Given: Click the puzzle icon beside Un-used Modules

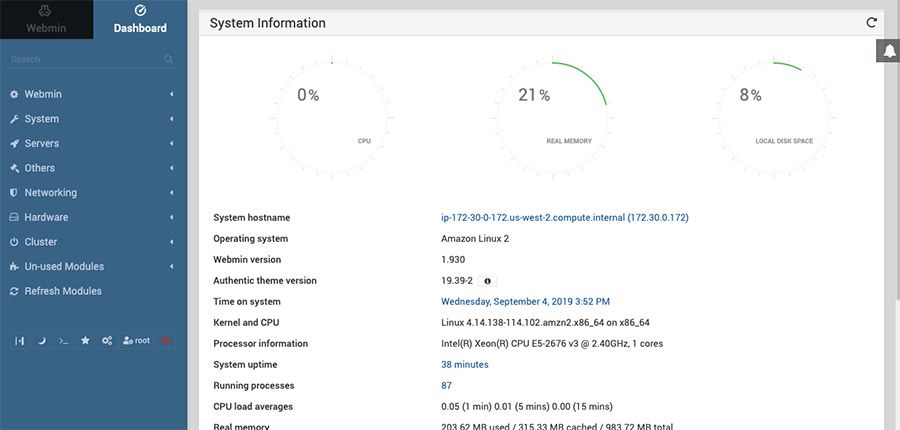Looking at the screenshot, I should click(x=14, y=266).
